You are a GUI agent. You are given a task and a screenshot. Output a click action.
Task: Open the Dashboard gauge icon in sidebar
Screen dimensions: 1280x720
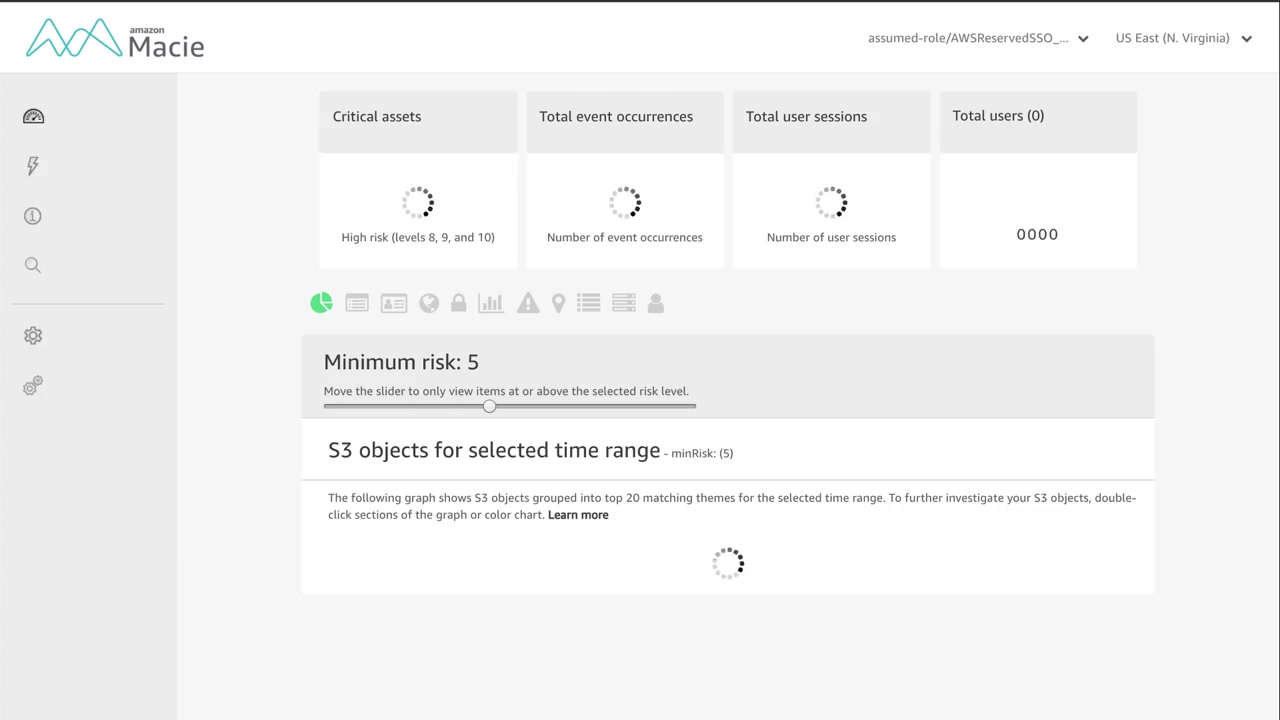click(x=33, y=117)
